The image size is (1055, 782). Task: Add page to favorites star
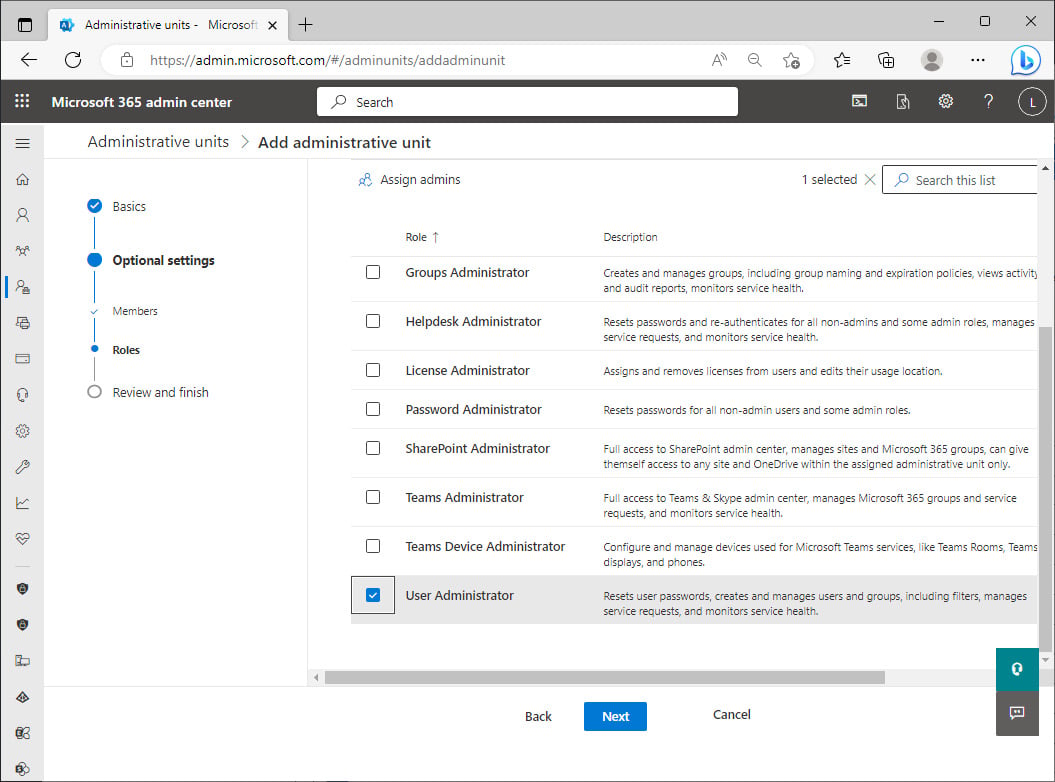point(791,60)
